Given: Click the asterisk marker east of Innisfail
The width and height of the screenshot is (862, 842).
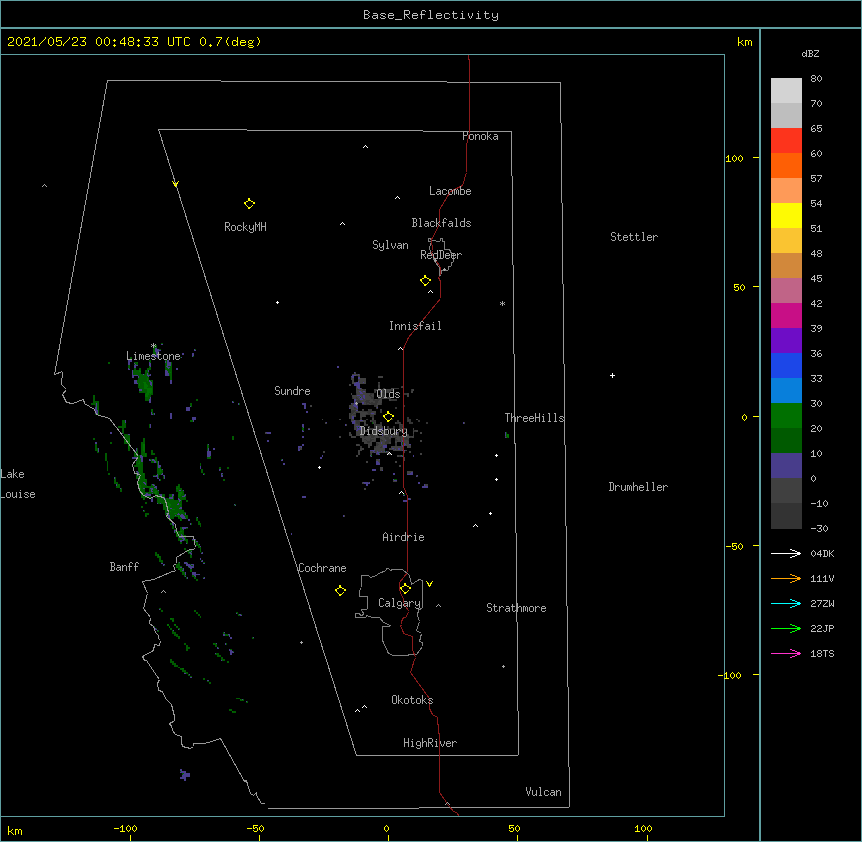Looking at the screenshot, I should click(x=502, y=303).
